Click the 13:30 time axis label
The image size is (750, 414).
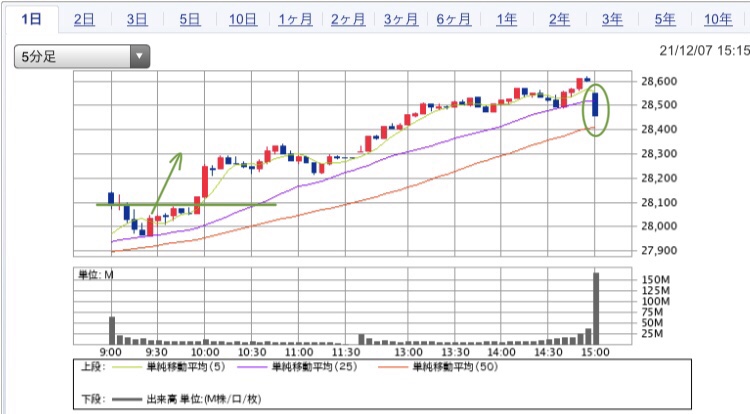[x=455, y=352]
